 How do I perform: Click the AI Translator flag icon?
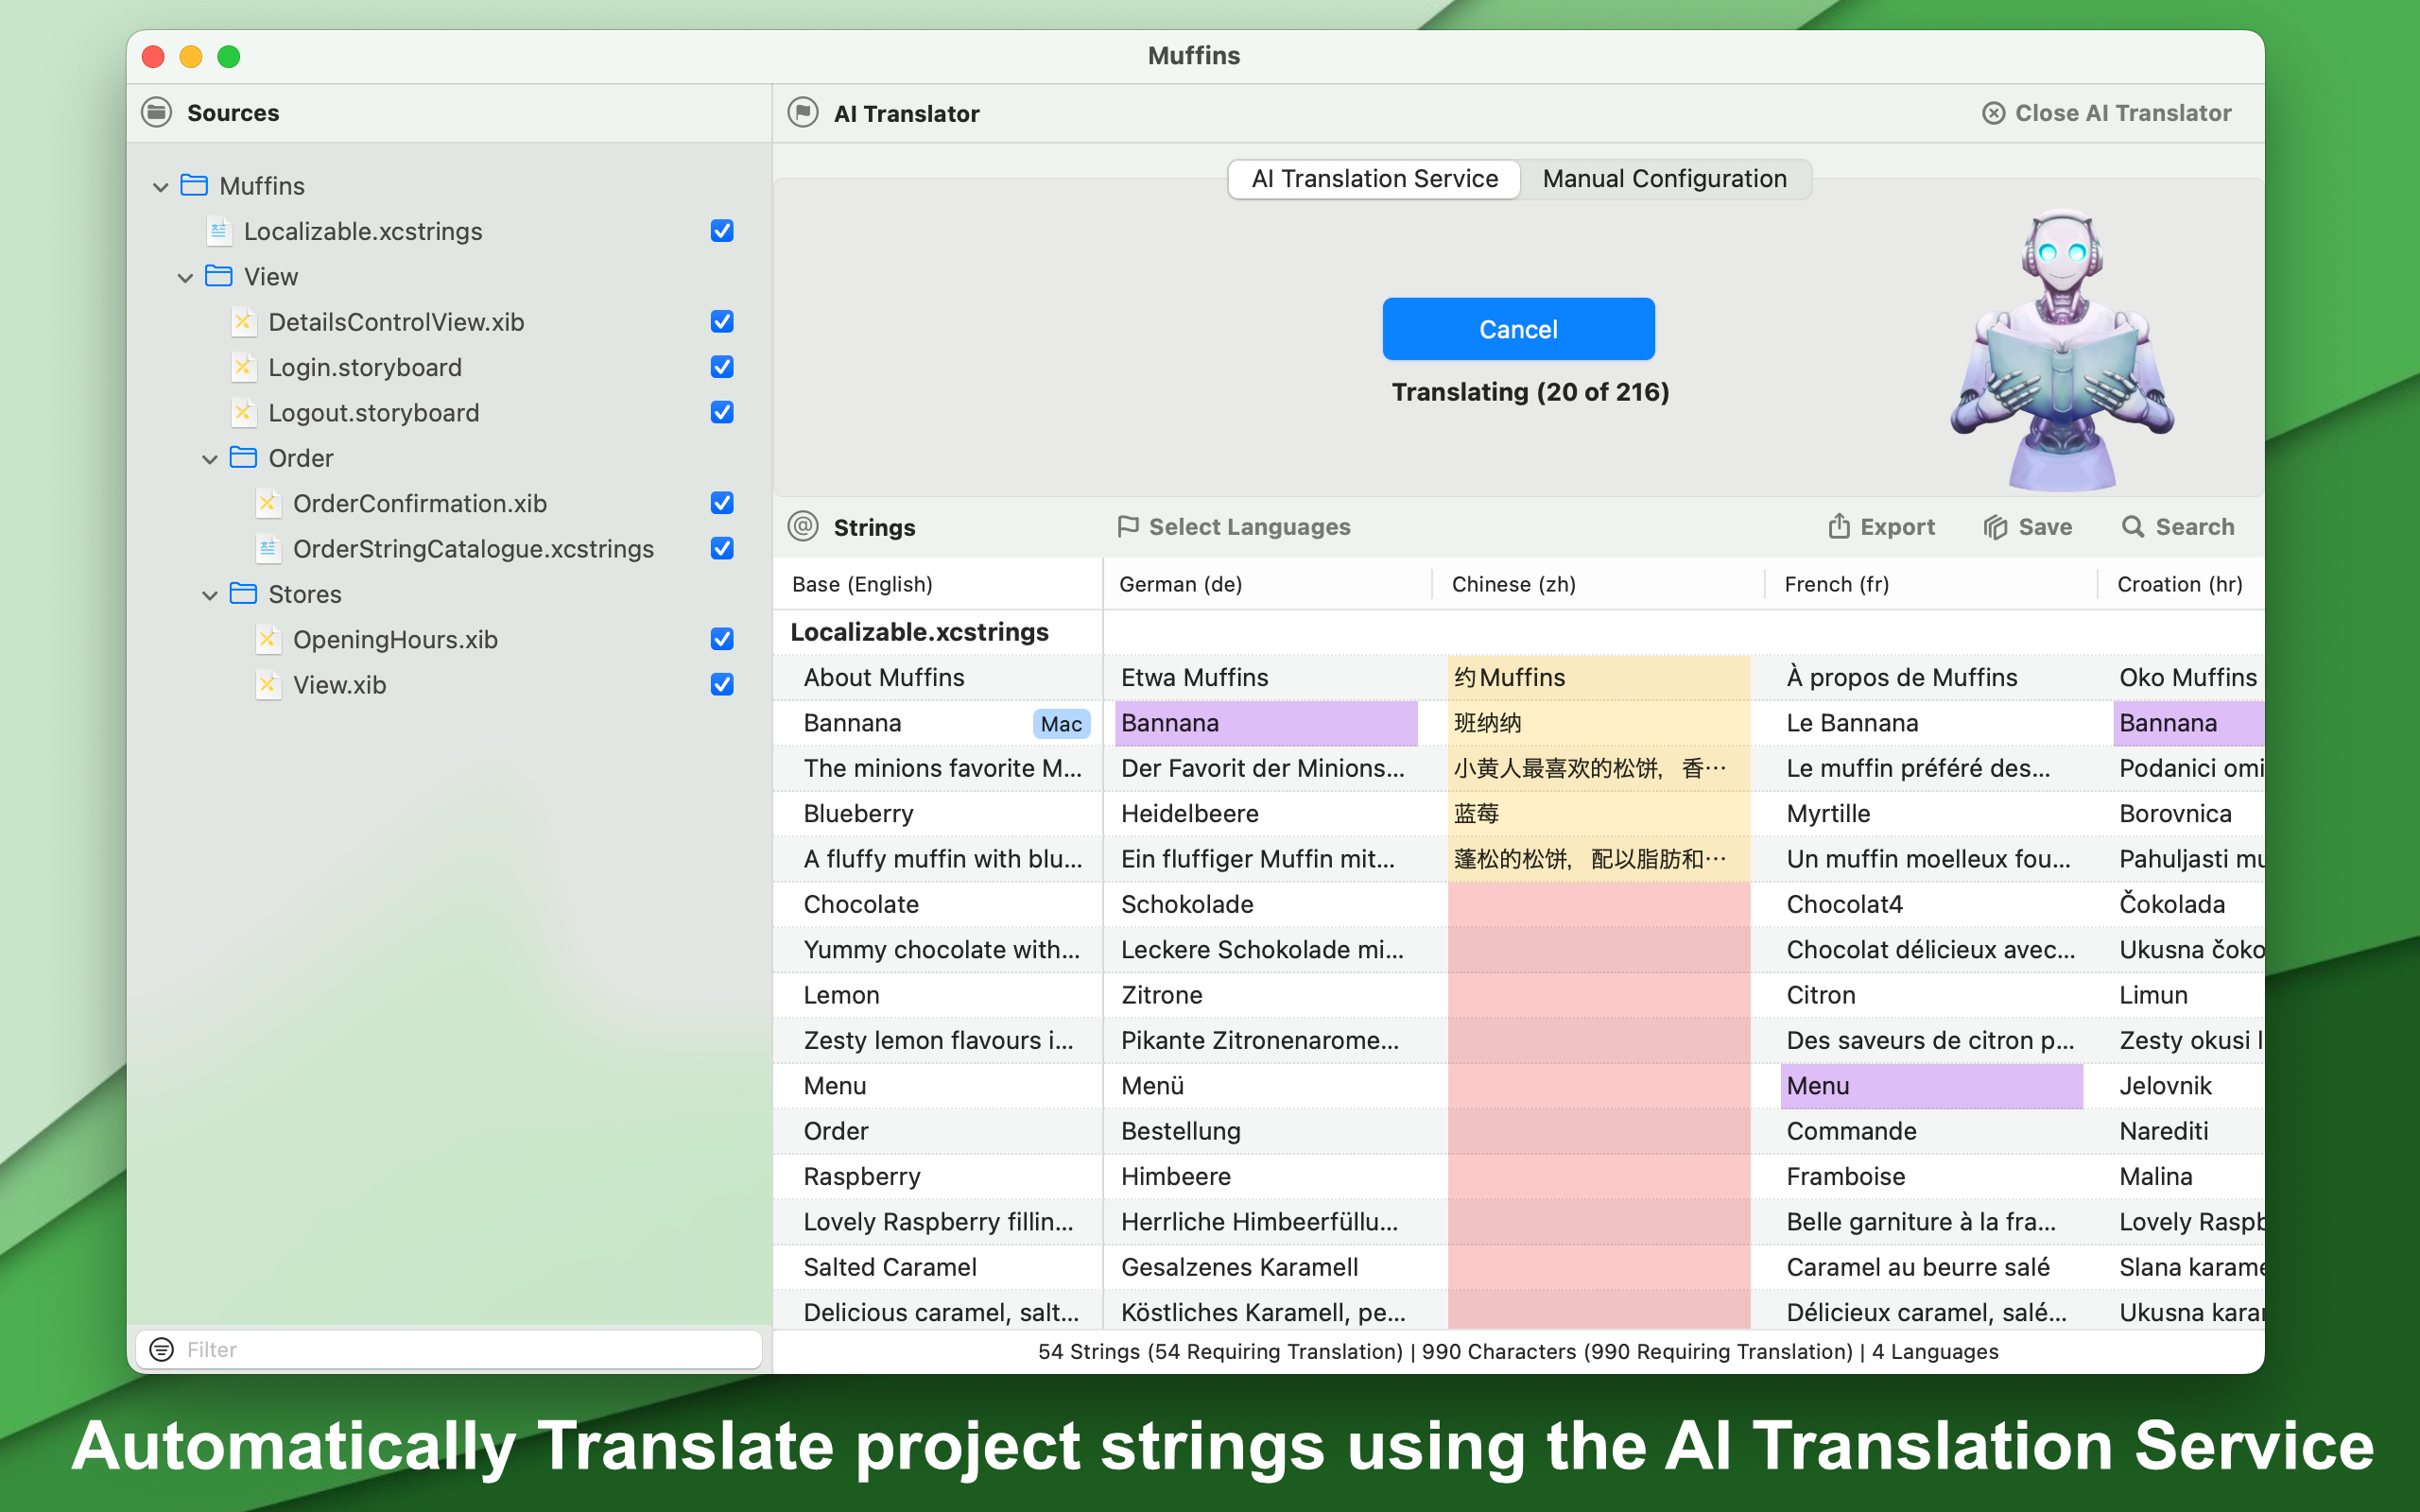coord(802,113)
